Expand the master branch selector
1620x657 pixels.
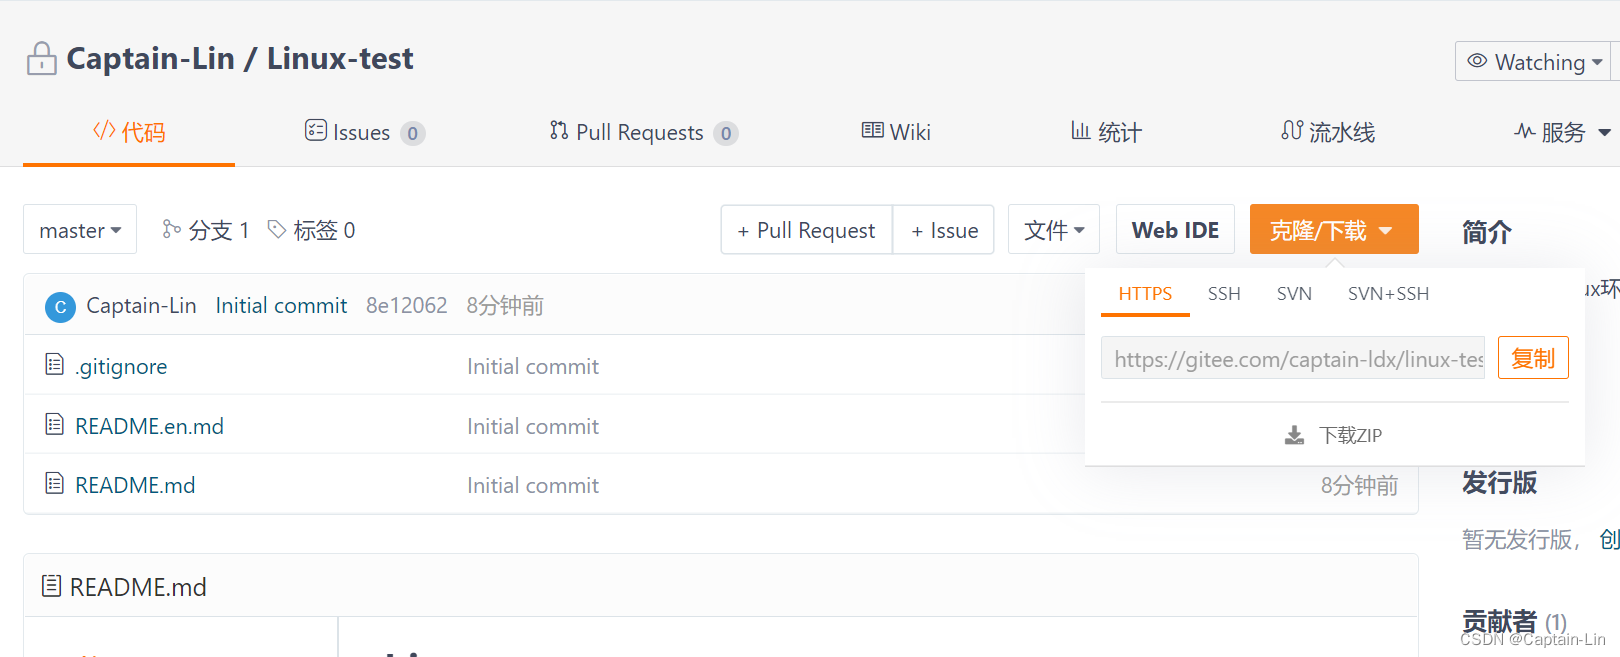coord(79,229)
